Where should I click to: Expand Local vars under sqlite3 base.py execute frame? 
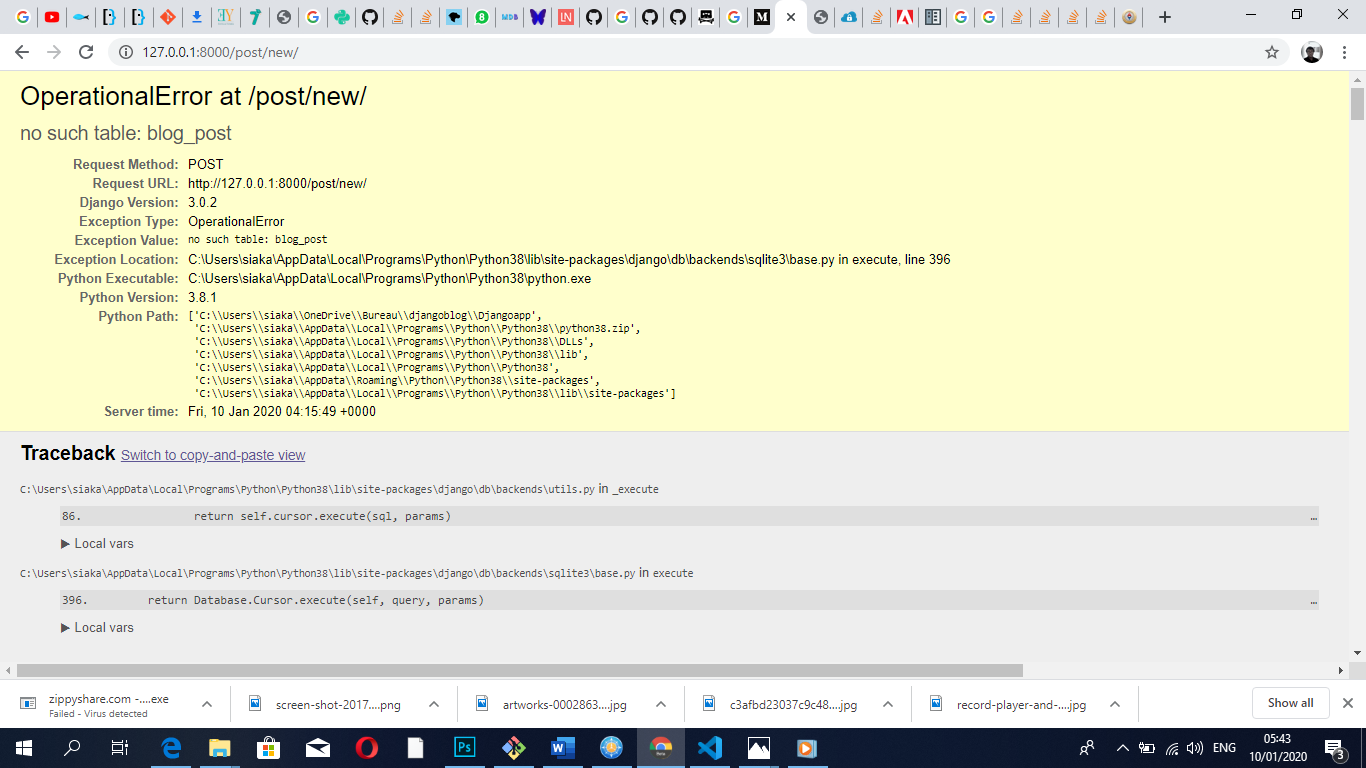click(x=97, y=627)
